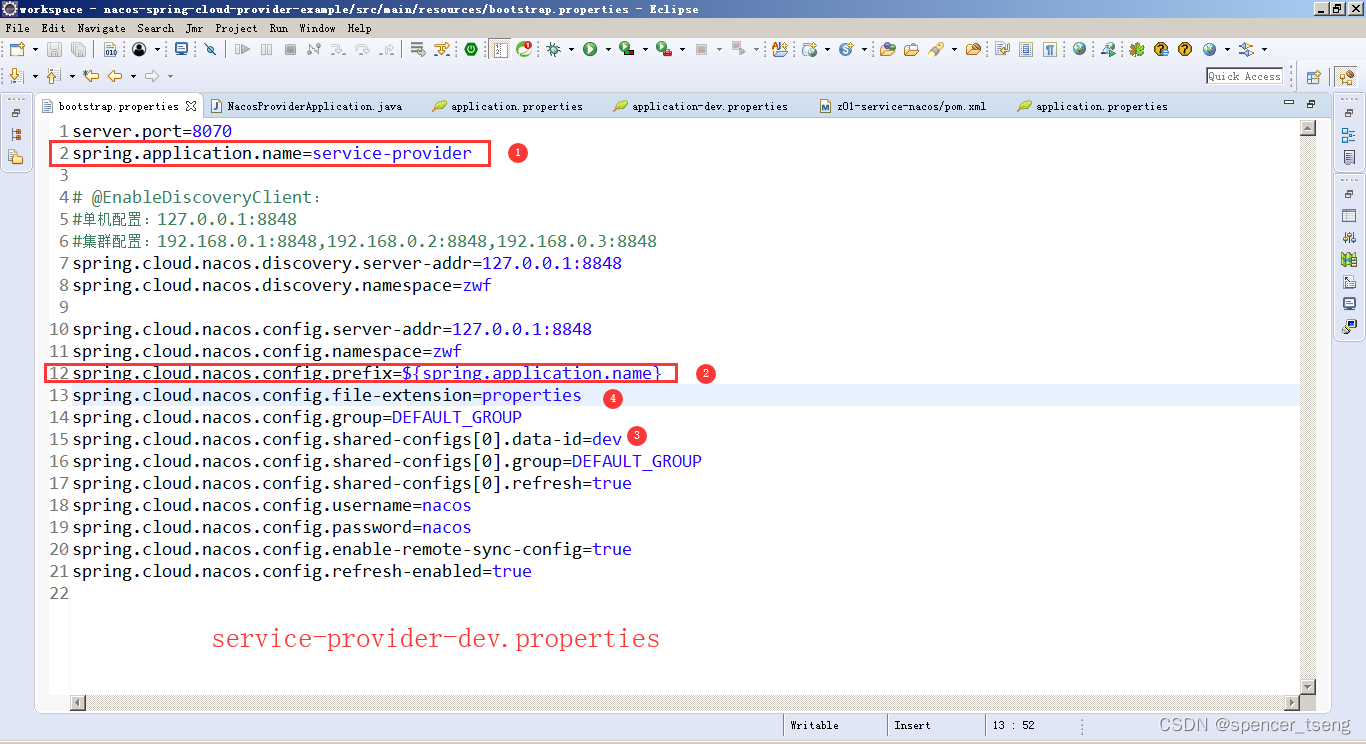Toggle Show Whitespace Characters

[x=1049, y=48]
